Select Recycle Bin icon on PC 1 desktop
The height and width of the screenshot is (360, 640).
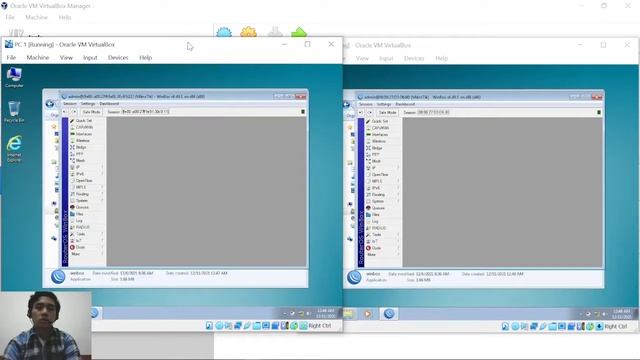click(x=14, y=112)
